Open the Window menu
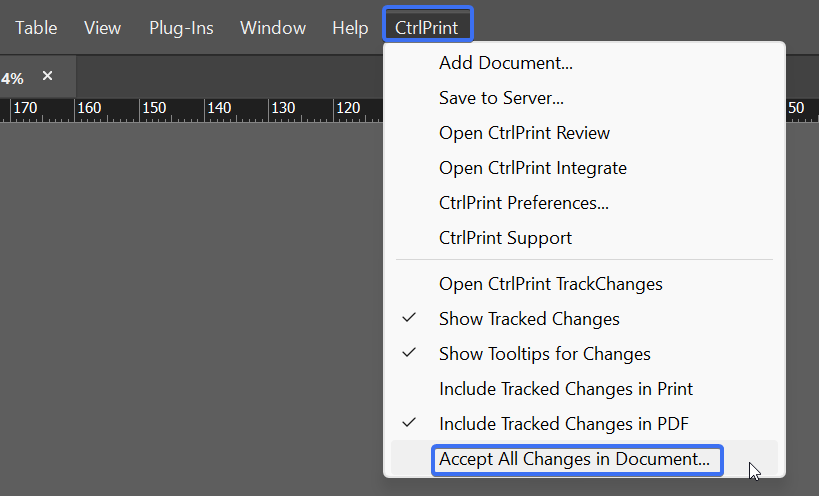The width and height of the screenshot is (819, 496). coord(273,28)
